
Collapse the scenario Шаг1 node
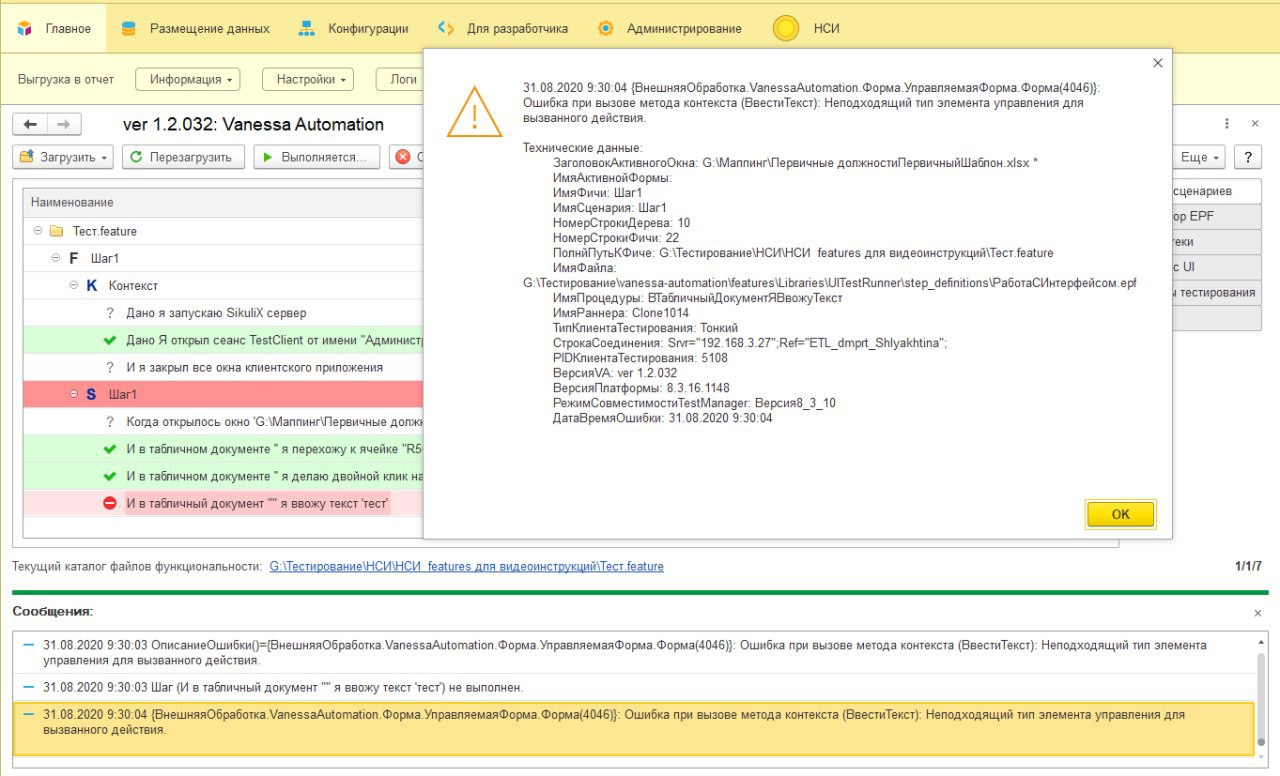74,395
